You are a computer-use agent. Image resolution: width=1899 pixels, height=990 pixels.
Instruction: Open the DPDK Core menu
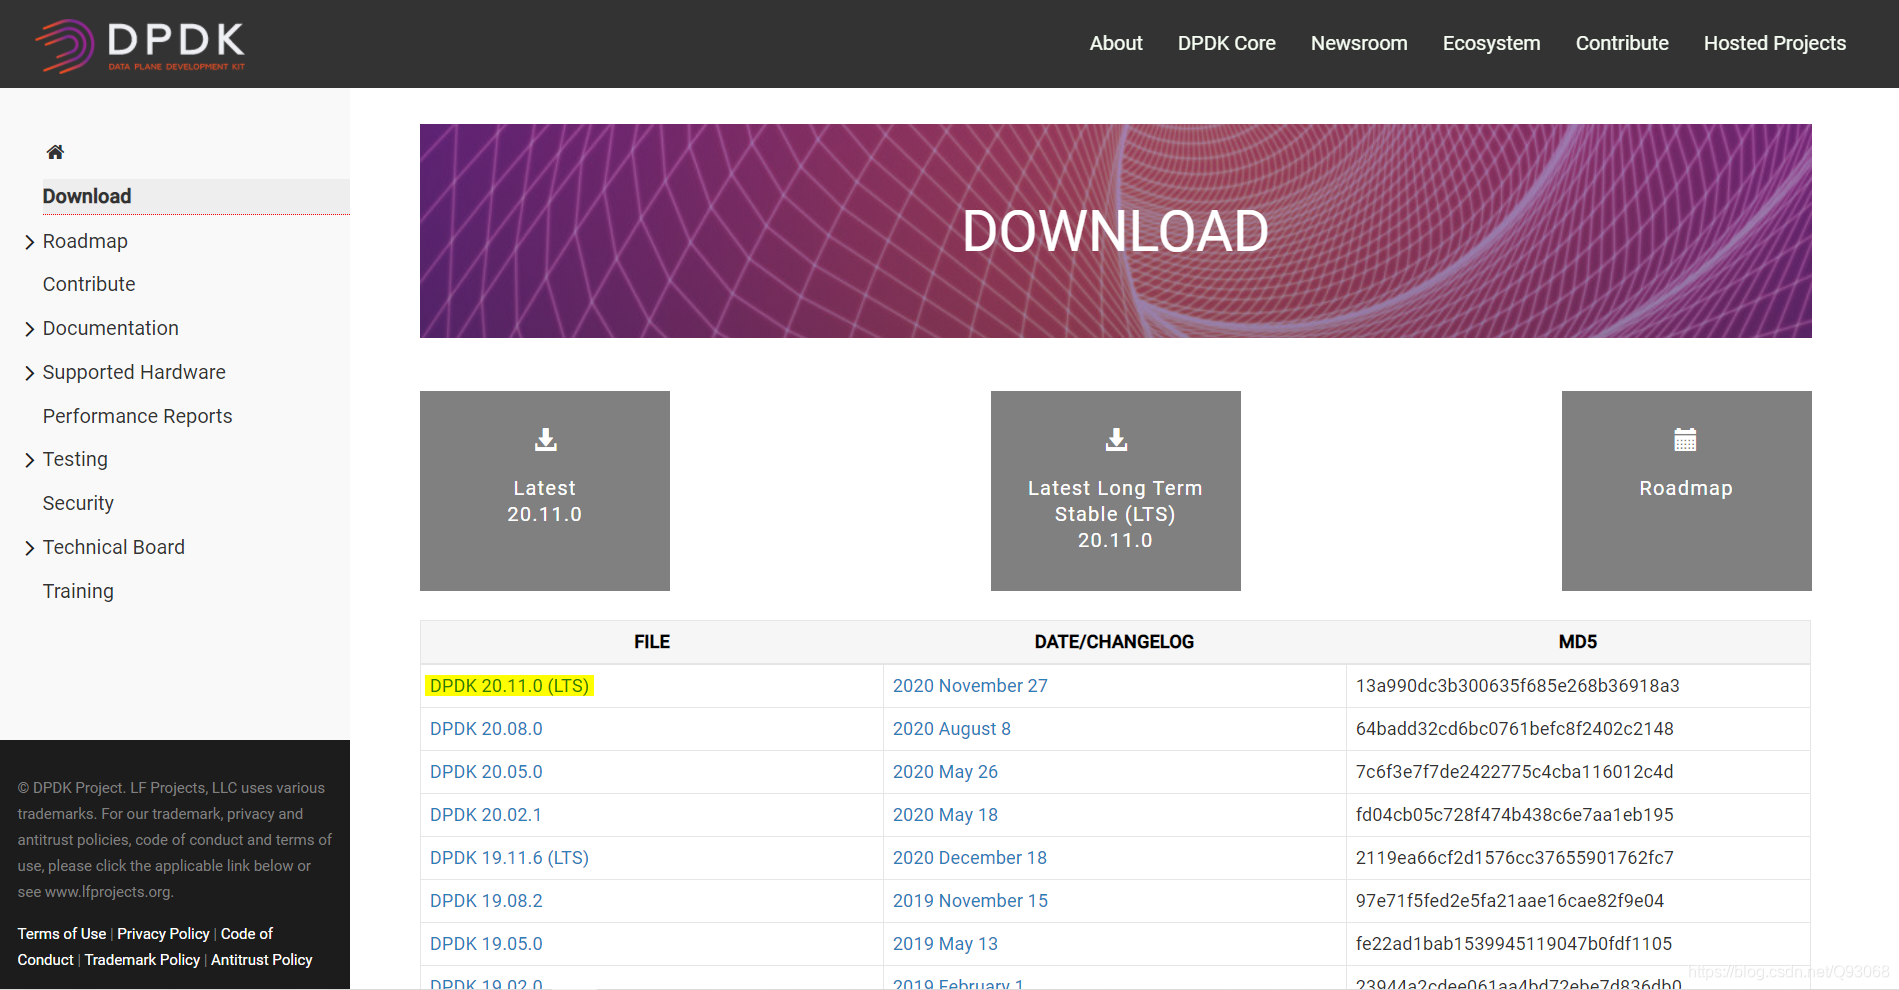(x=1226, y=43)
